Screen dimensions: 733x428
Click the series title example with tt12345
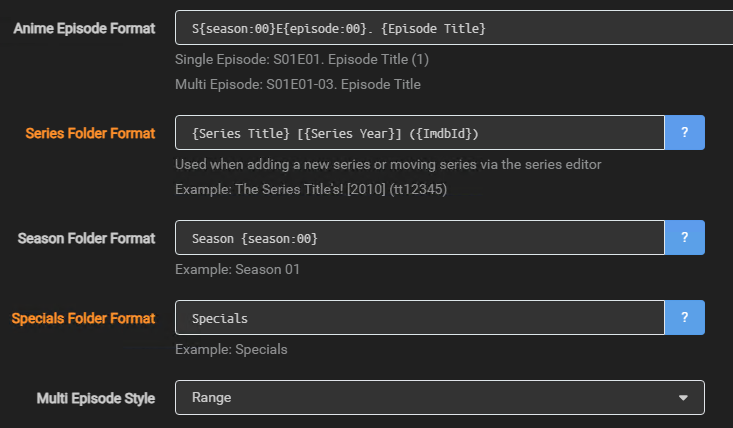pyautogui.click(x=310, y=189)
